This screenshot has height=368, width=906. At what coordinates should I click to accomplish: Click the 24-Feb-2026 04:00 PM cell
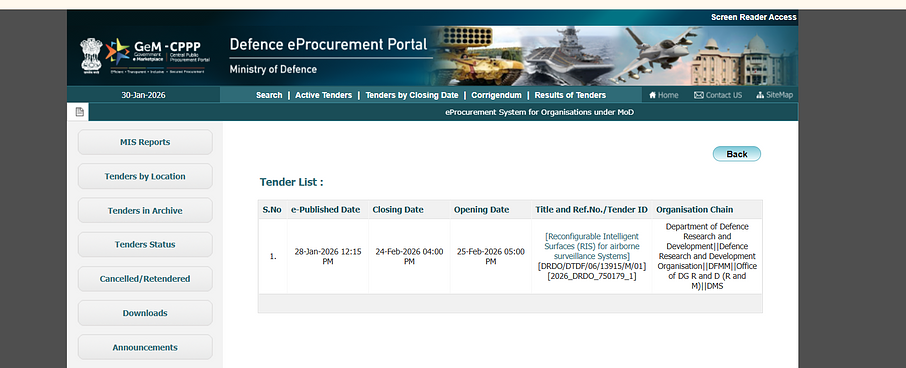tap(409, 257)
